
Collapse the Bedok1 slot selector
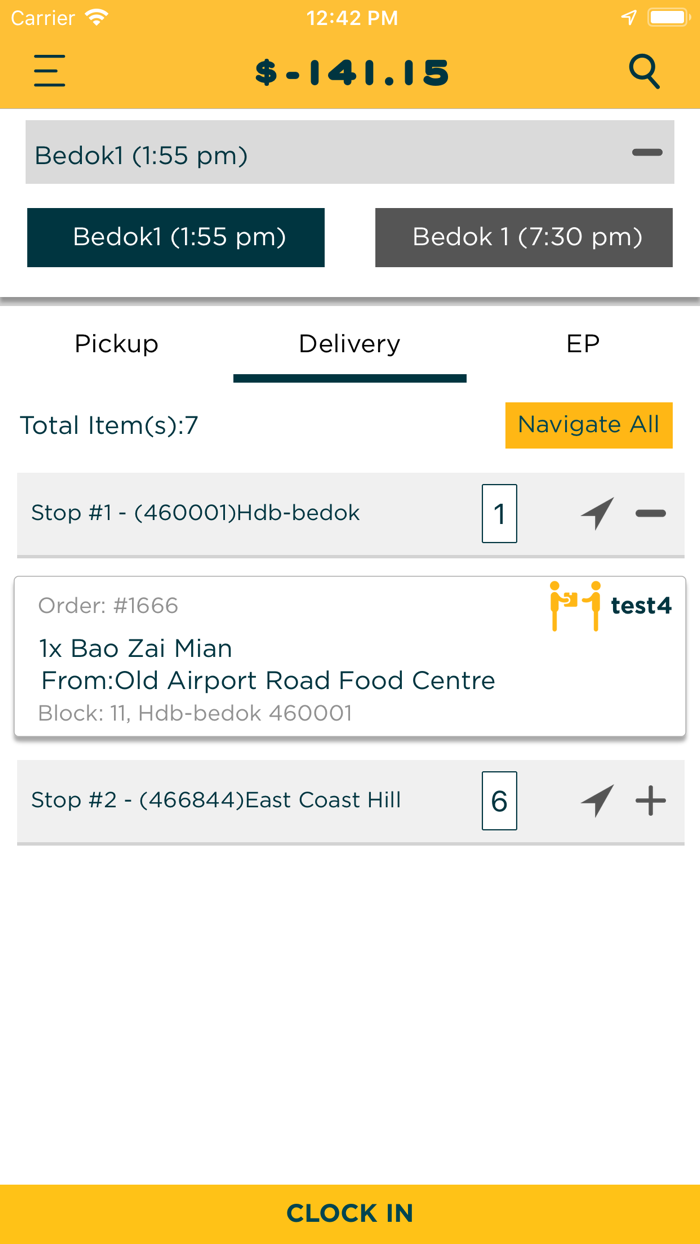point(647,153)
